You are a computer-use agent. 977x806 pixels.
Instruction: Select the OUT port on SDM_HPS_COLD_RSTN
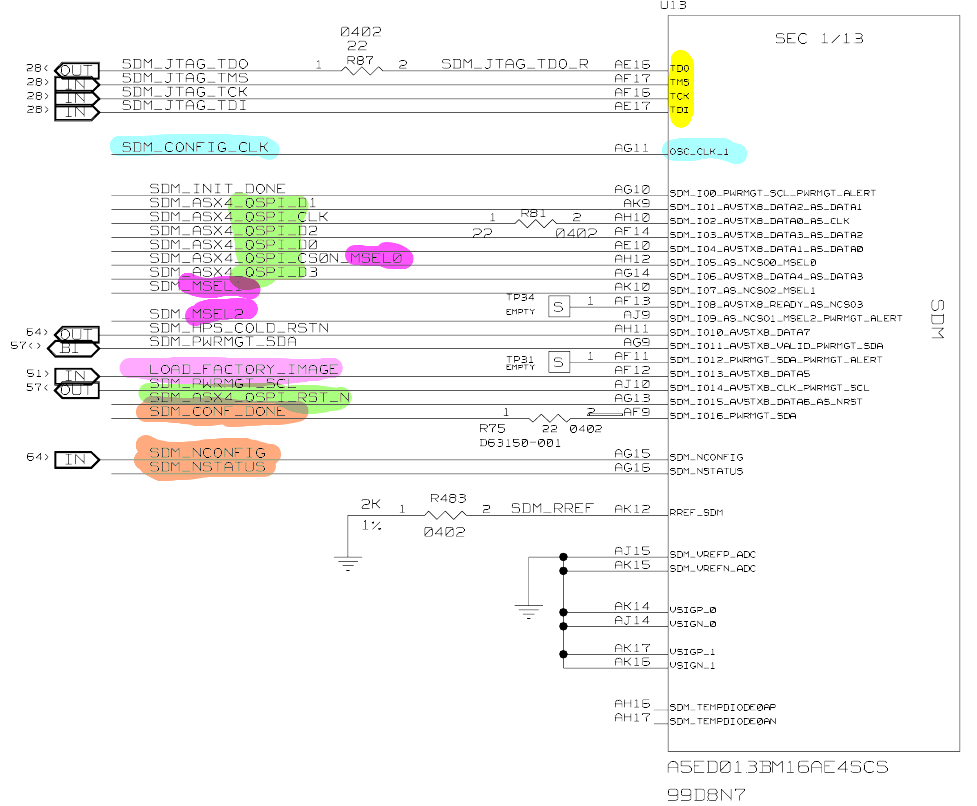[77, 334]
